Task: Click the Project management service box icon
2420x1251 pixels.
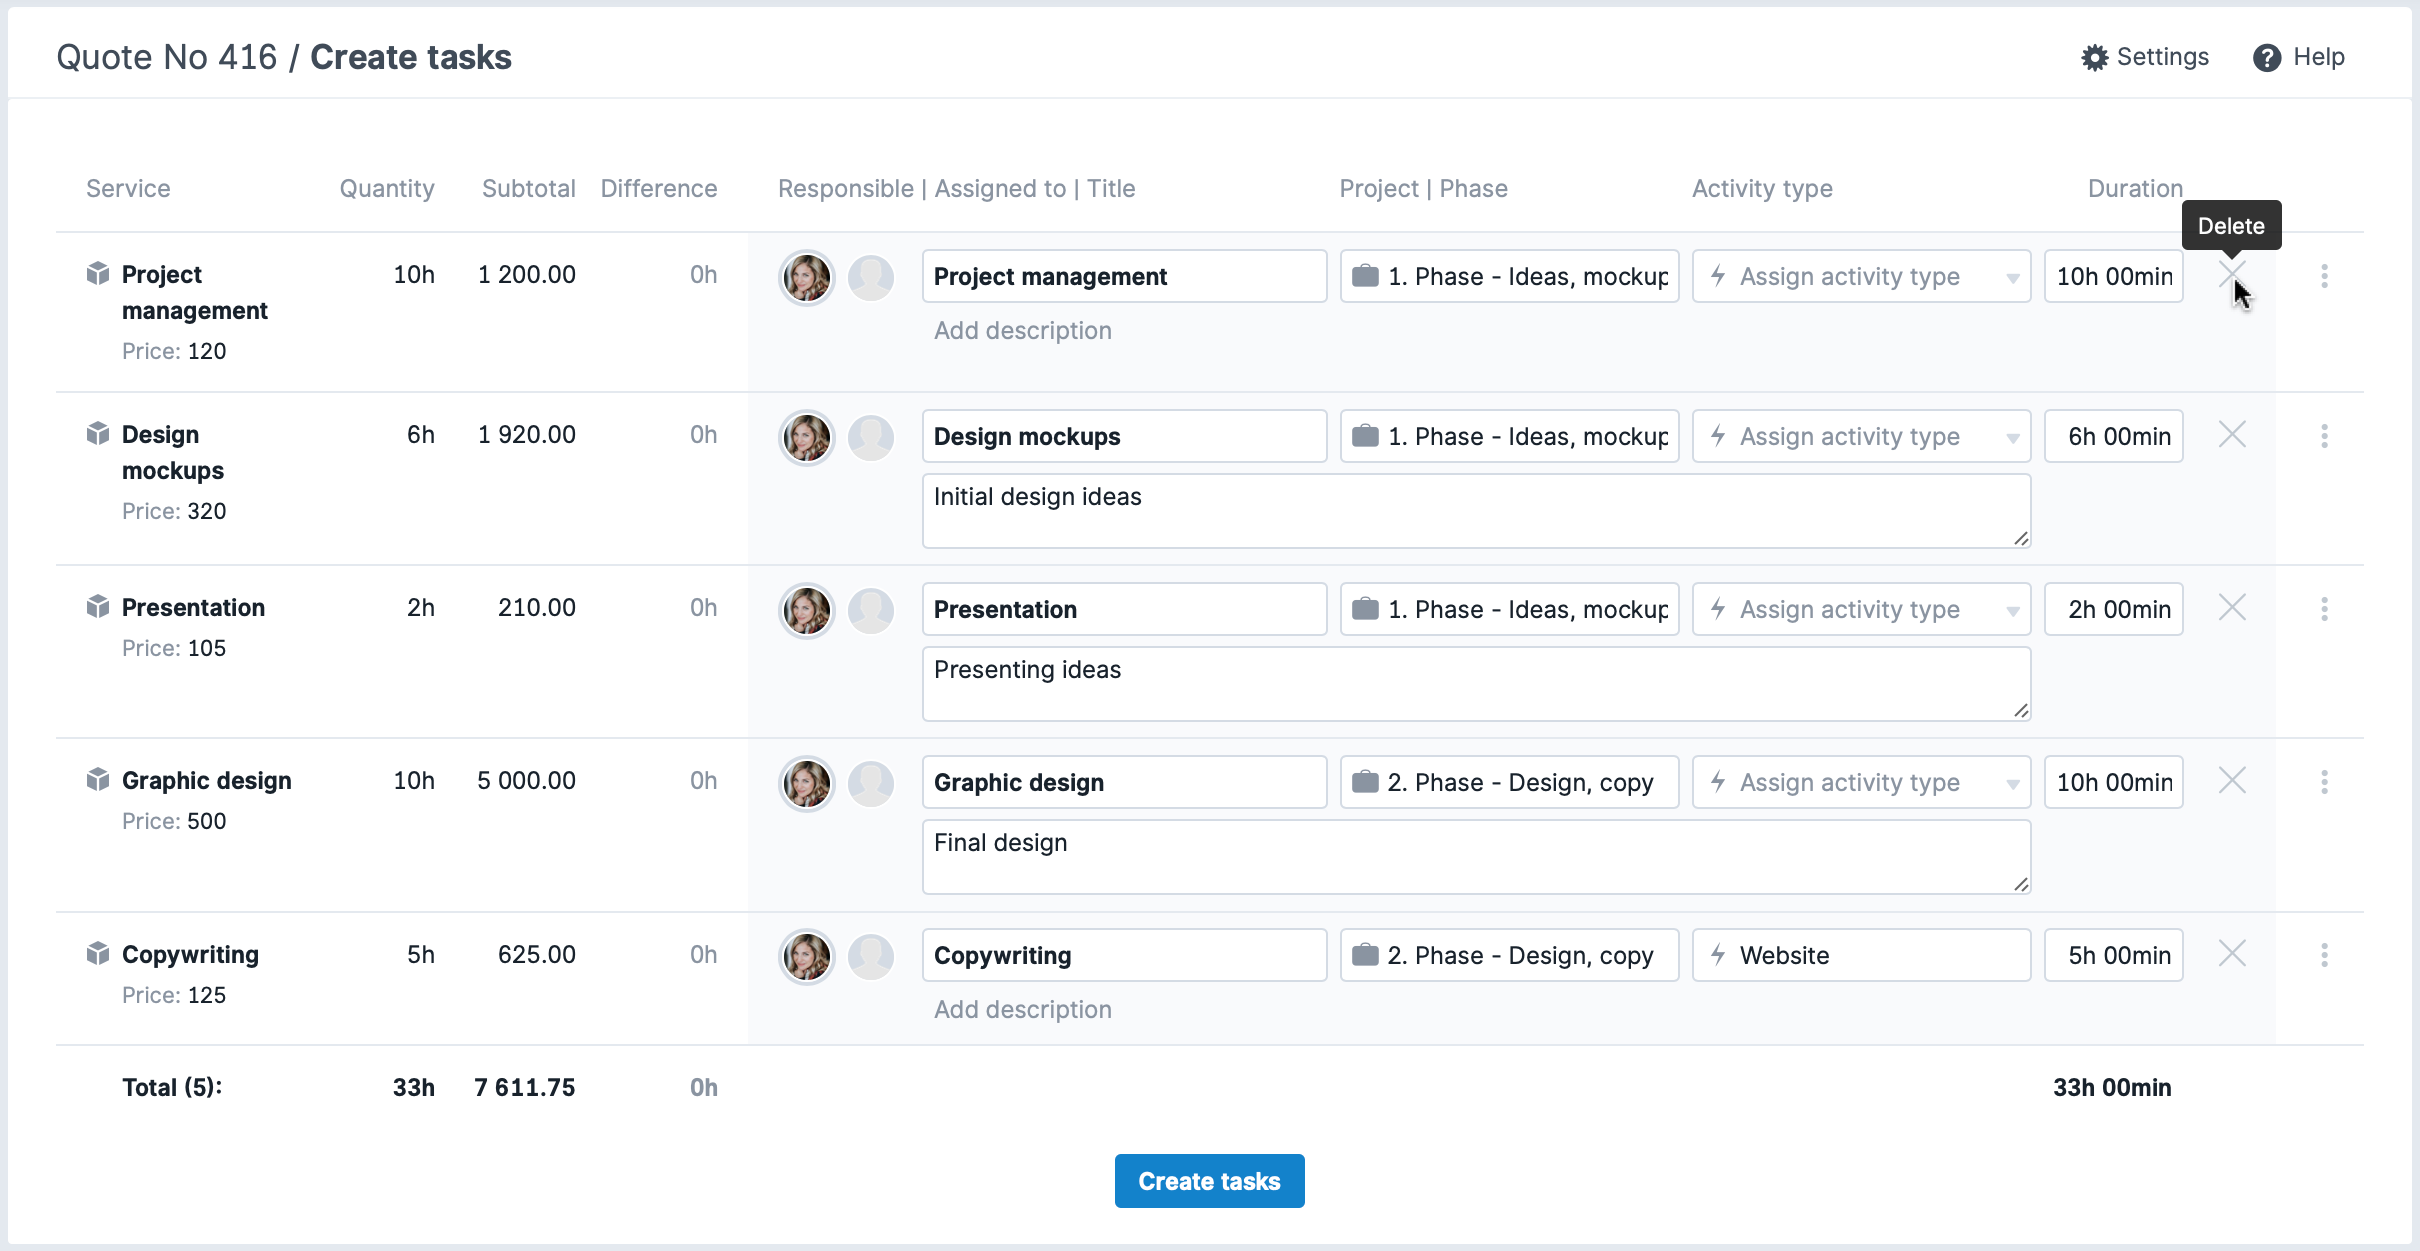Action: (x=98, y=273)
